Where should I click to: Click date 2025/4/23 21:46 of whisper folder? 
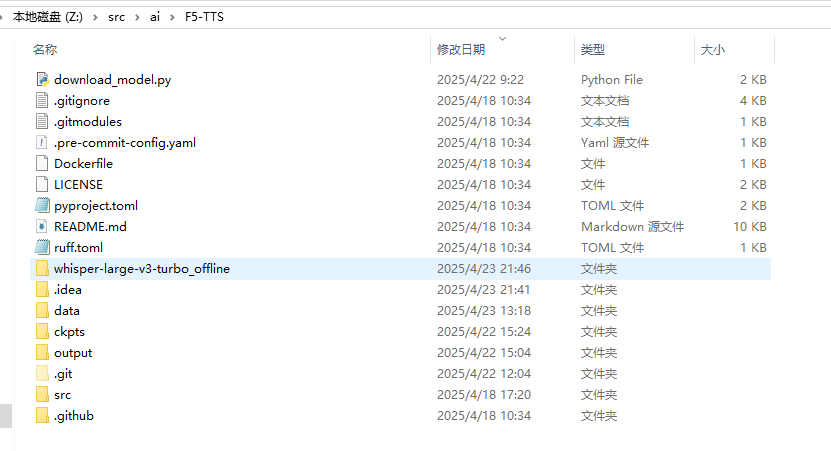coord(484,269)
